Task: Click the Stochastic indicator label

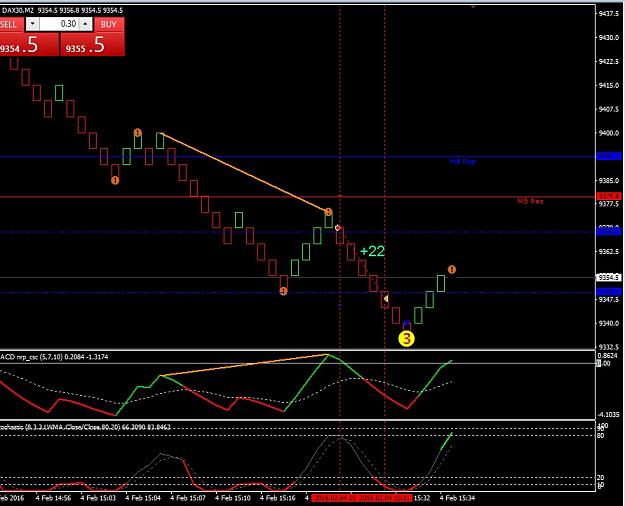Action: tap(85, 427)
